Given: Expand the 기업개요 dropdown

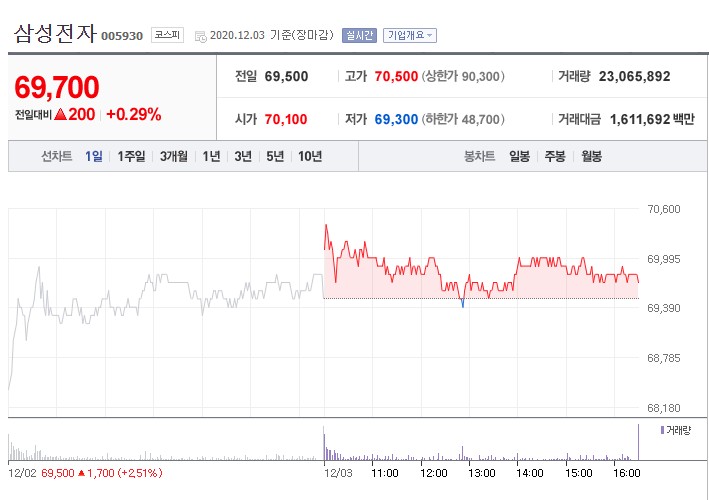Looking at the screenshot, I should point(410,35).
